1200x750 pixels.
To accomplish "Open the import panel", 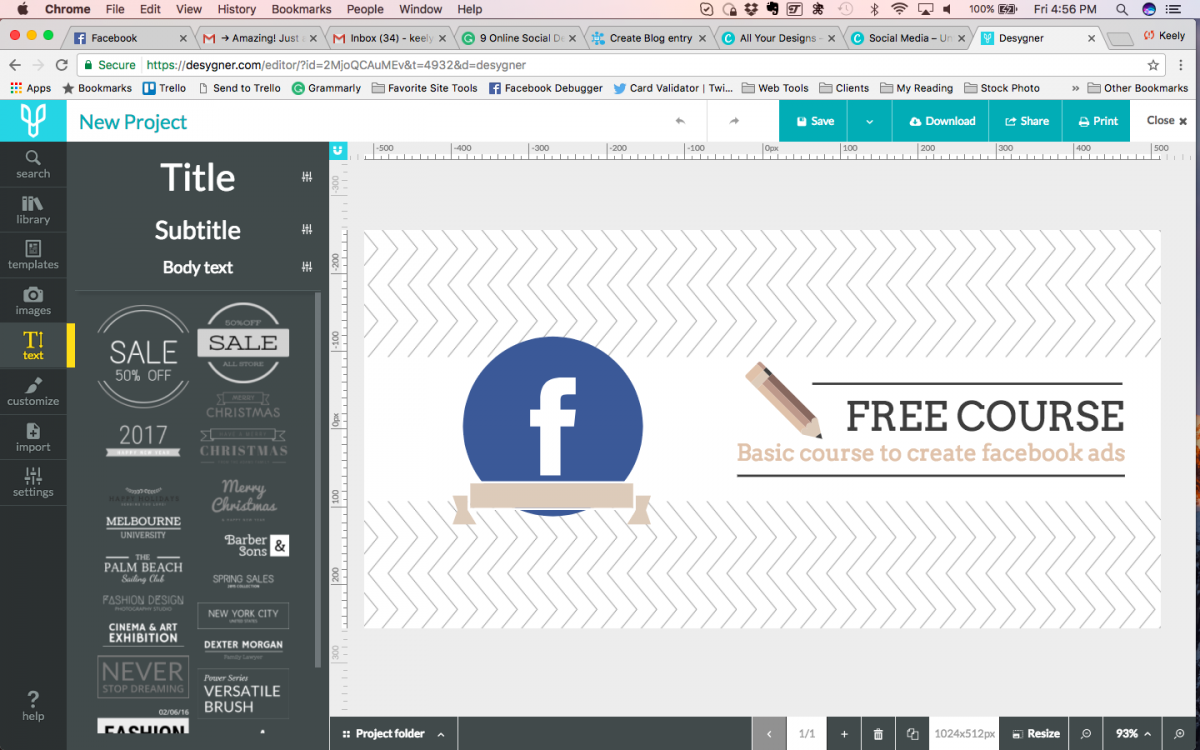I will click(x=33, y=437).
